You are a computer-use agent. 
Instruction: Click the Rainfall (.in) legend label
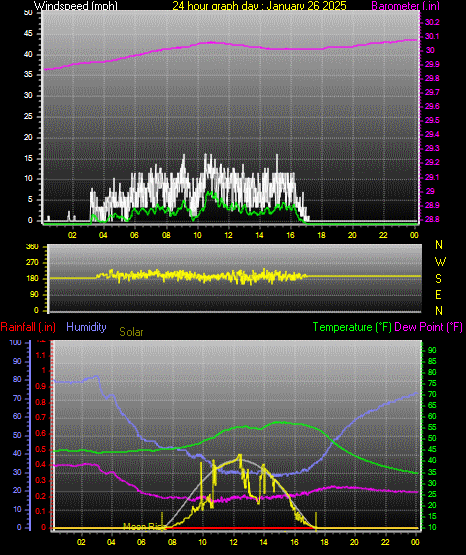coord(28,327)
